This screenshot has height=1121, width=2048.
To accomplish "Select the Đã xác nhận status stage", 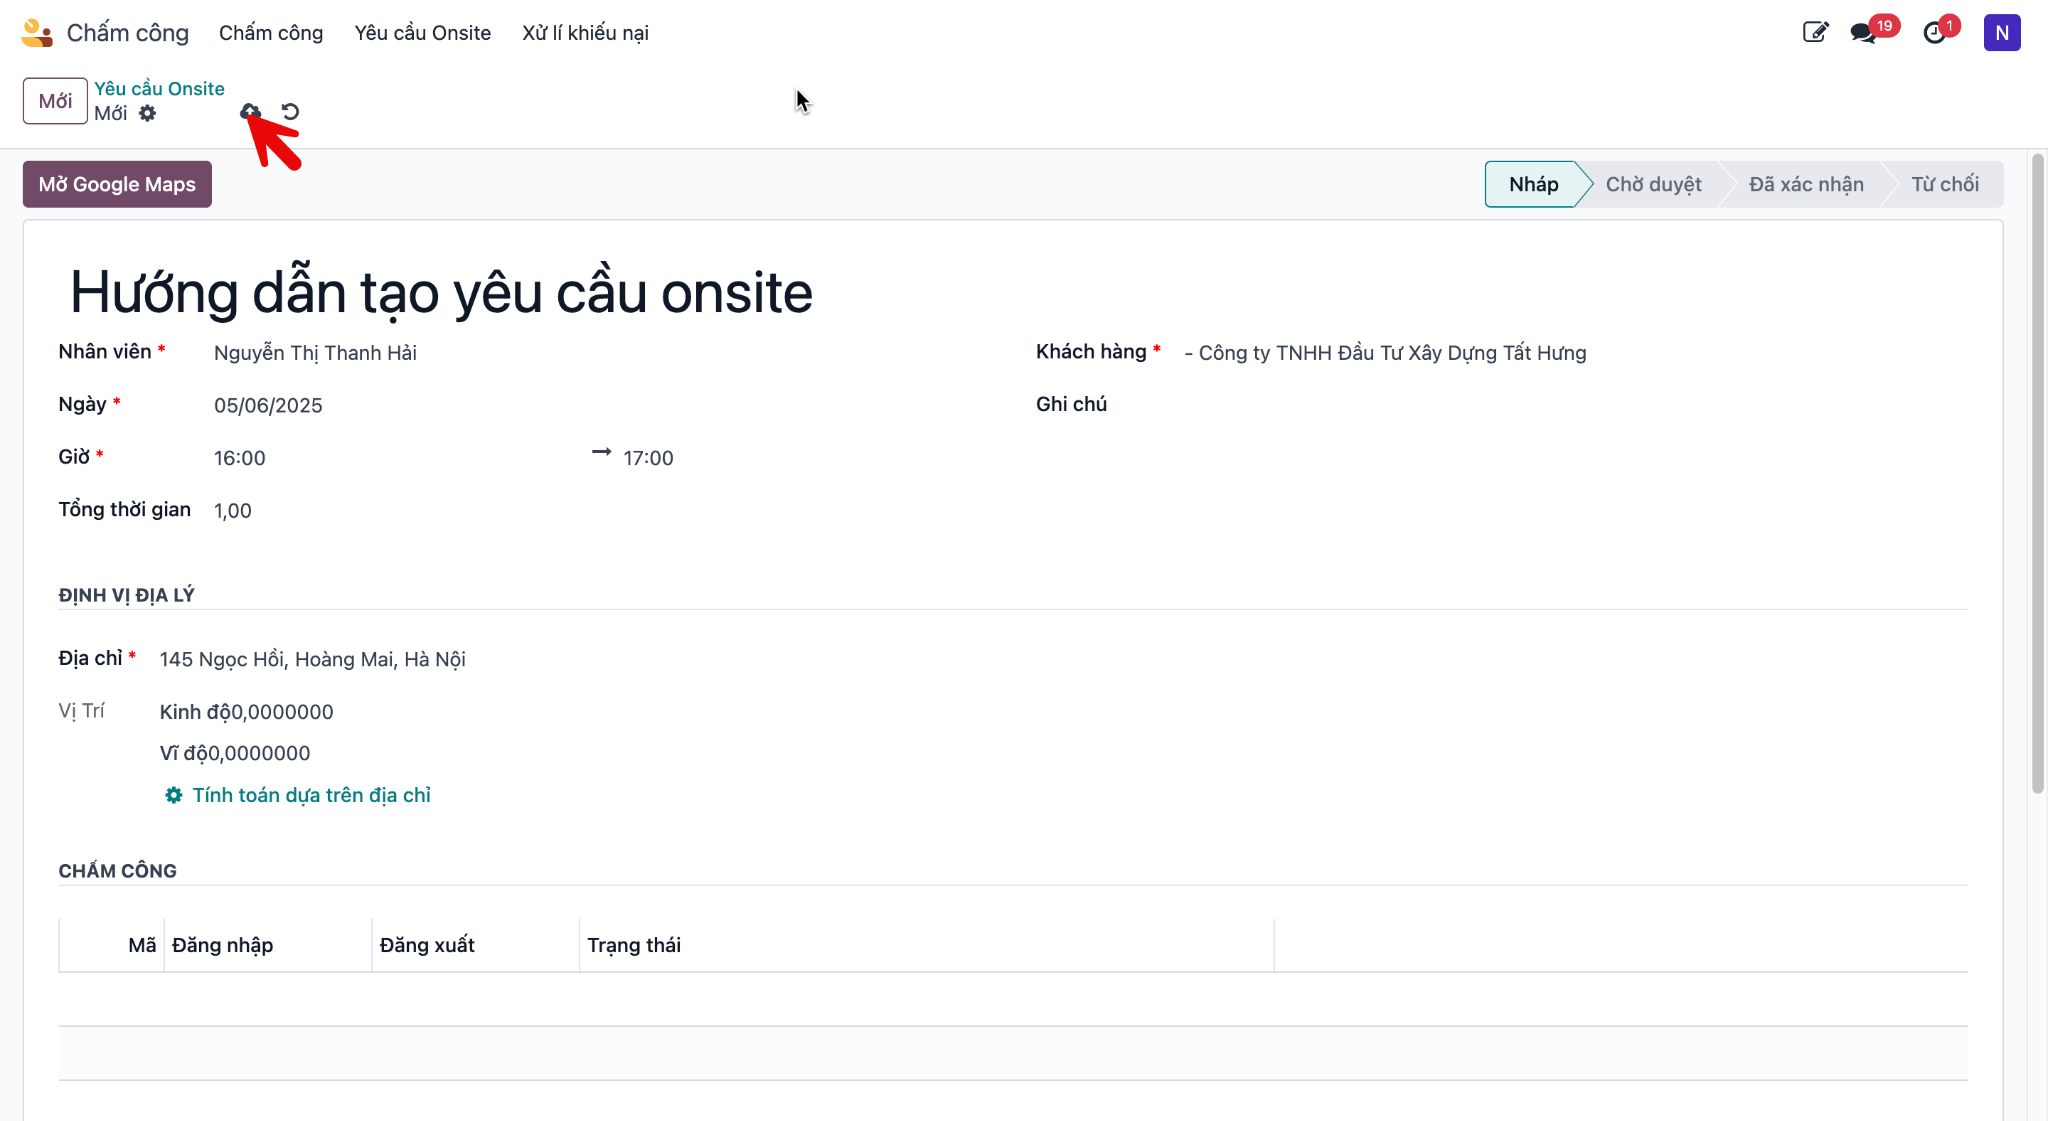I will pyautogui.click(x=1806, y=184).
